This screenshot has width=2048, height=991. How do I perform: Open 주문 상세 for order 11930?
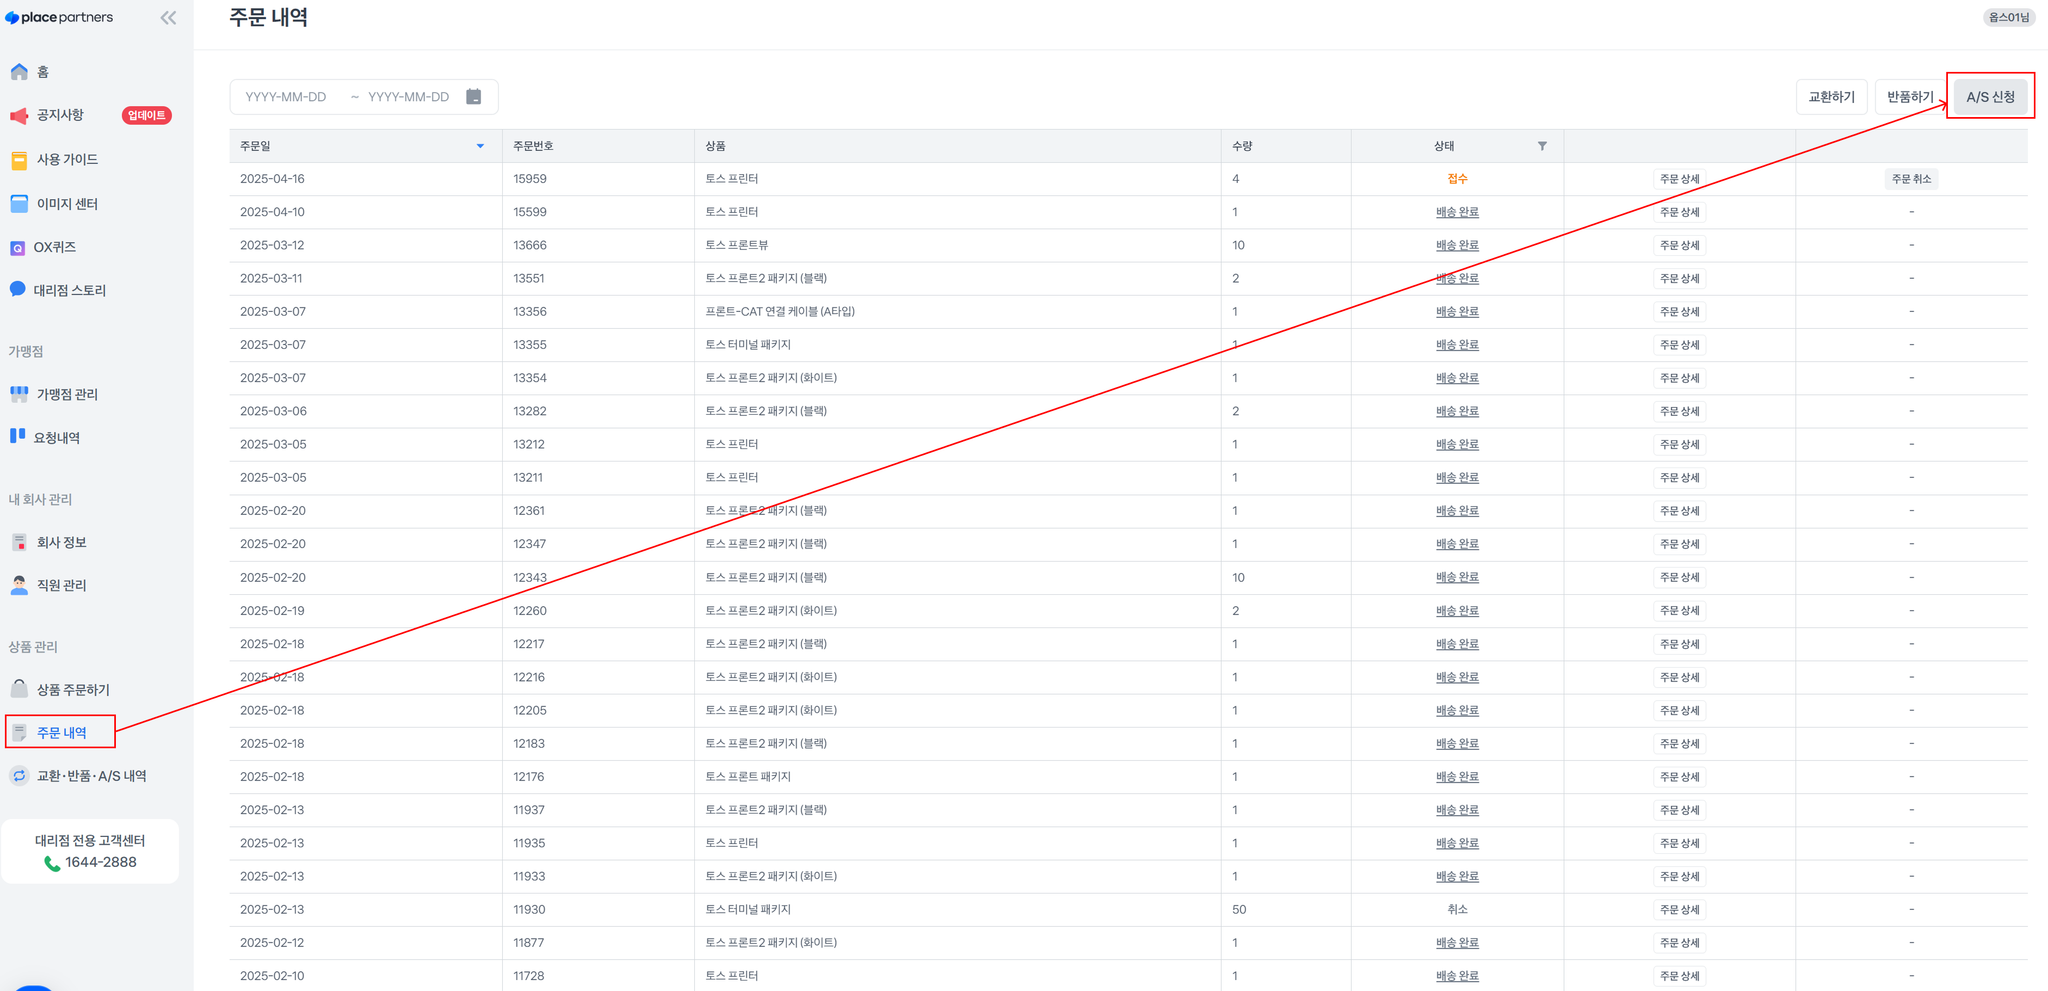pyautogui.click(x=1679, y=910)
